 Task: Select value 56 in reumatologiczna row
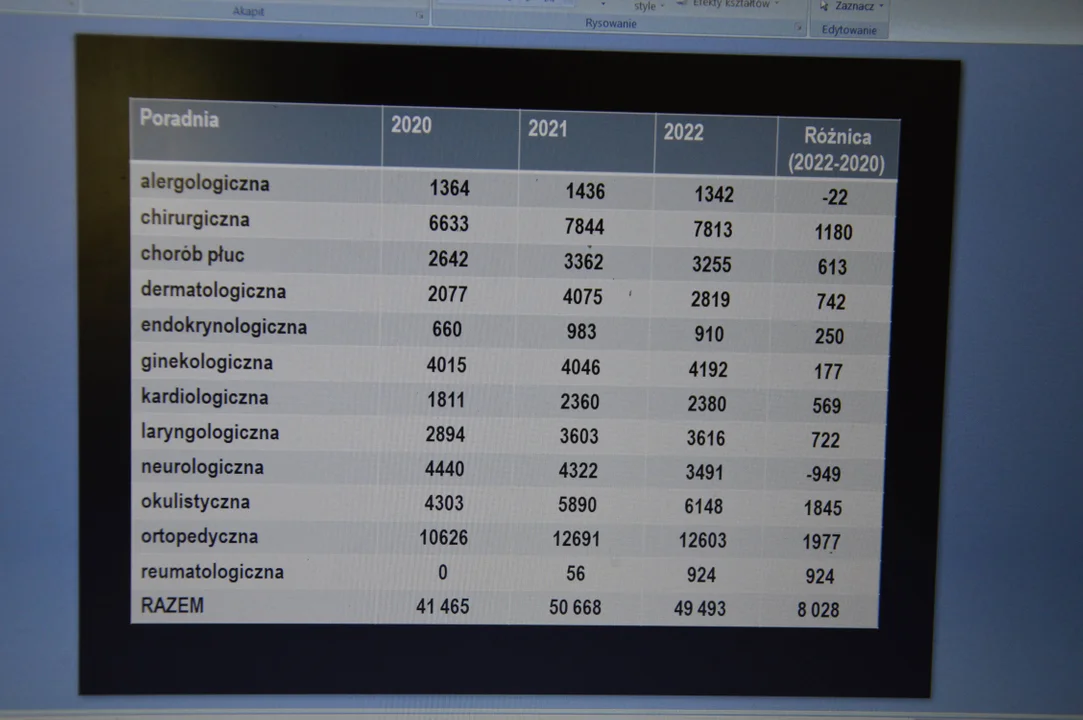(575, 574)
